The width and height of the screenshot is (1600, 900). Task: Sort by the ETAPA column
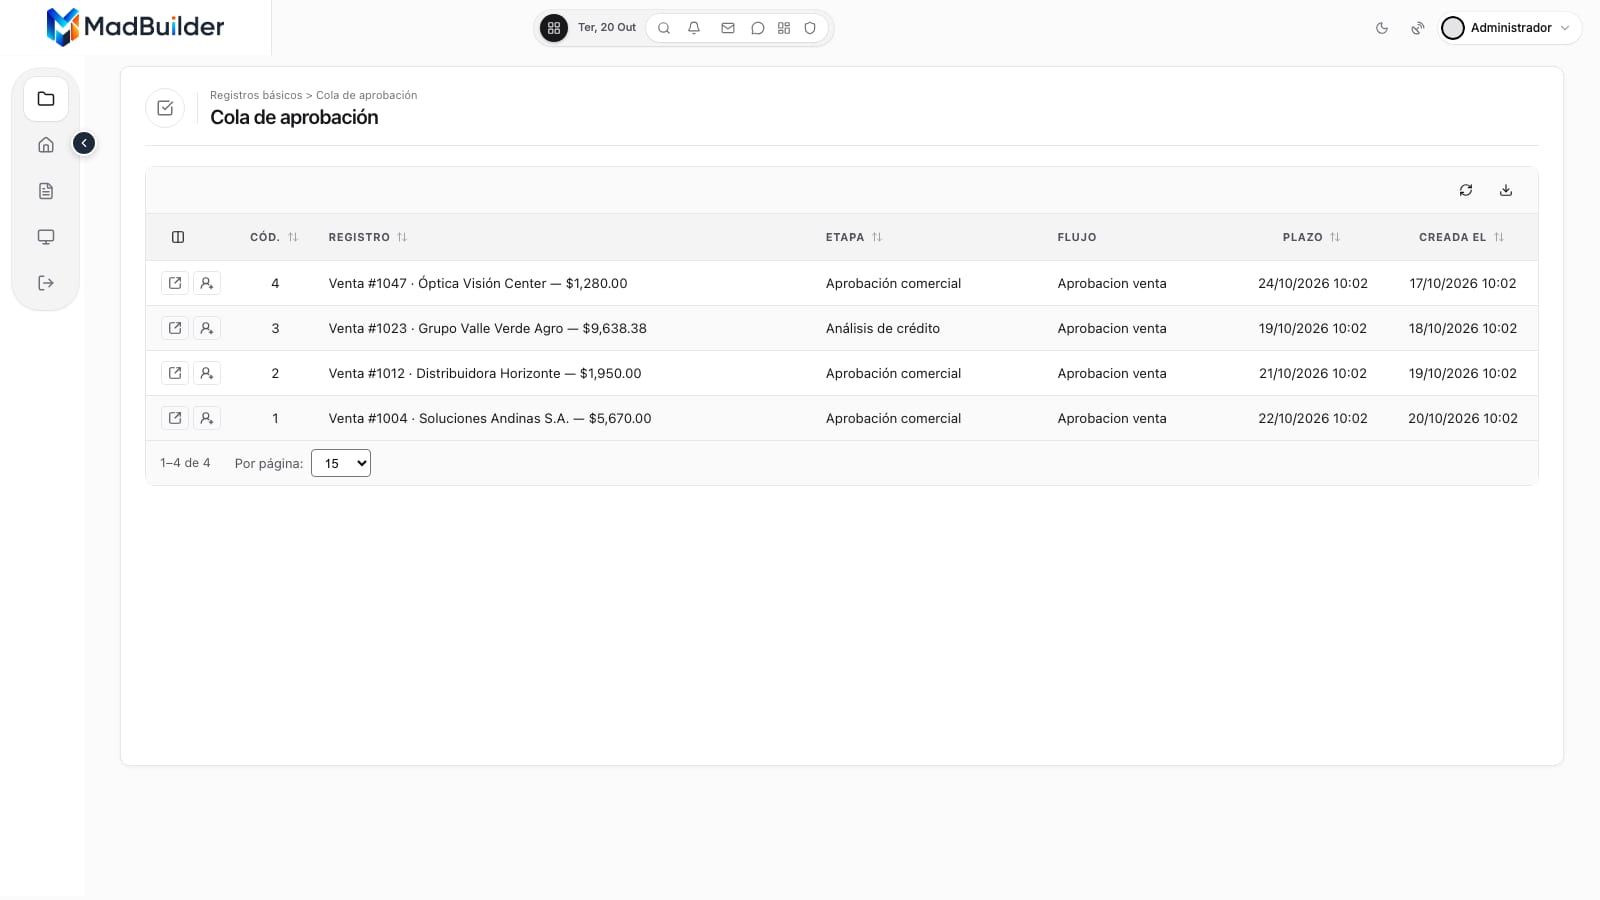pyautogui.click(x=854, y=237)
